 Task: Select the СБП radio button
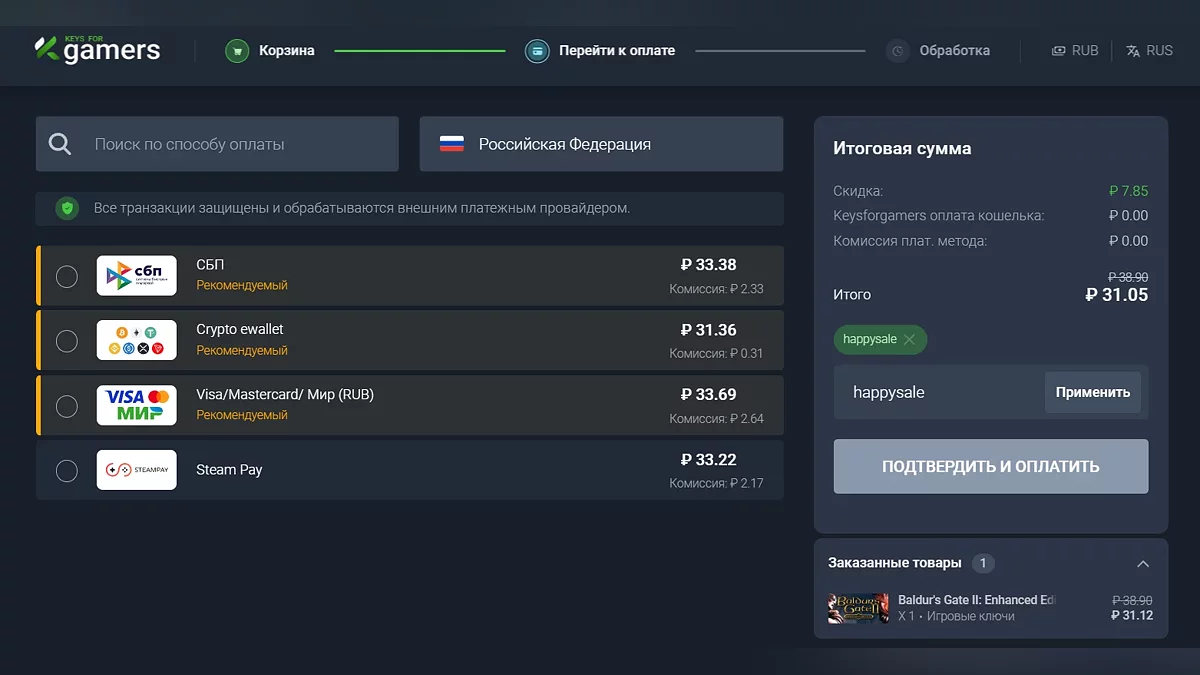(67, 277)
